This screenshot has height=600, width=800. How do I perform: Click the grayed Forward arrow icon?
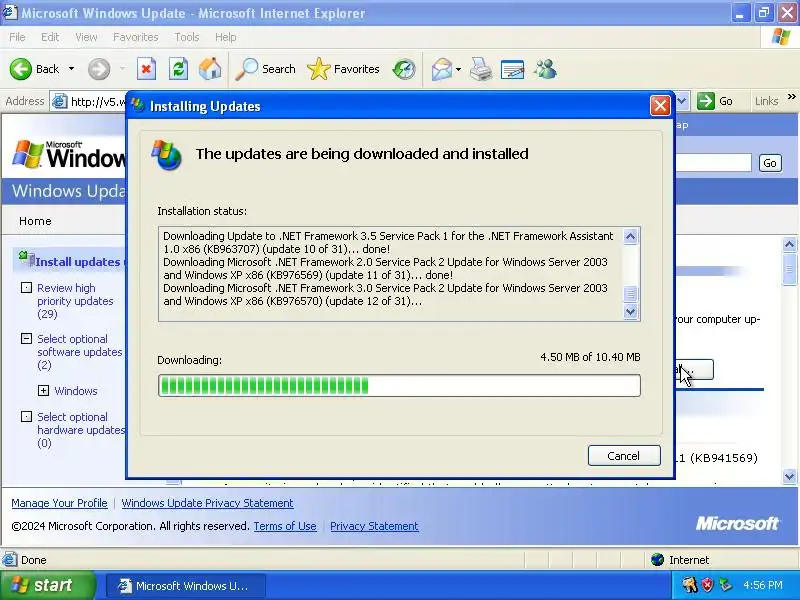tap(99, 69)
